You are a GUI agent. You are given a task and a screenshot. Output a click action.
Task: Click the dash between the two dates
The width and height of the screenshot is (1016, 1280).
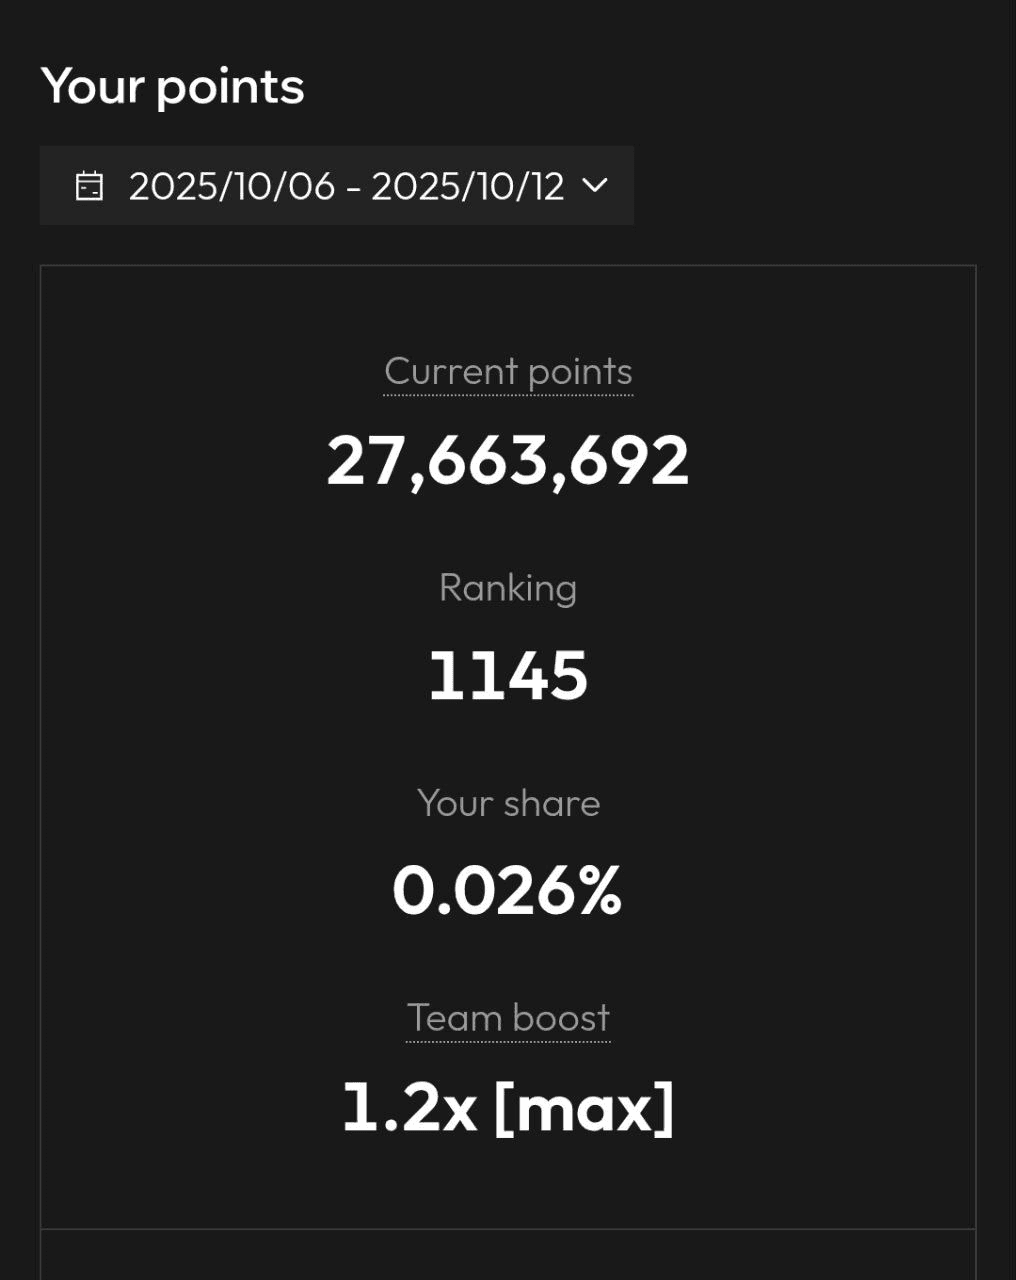click(353, 188)
